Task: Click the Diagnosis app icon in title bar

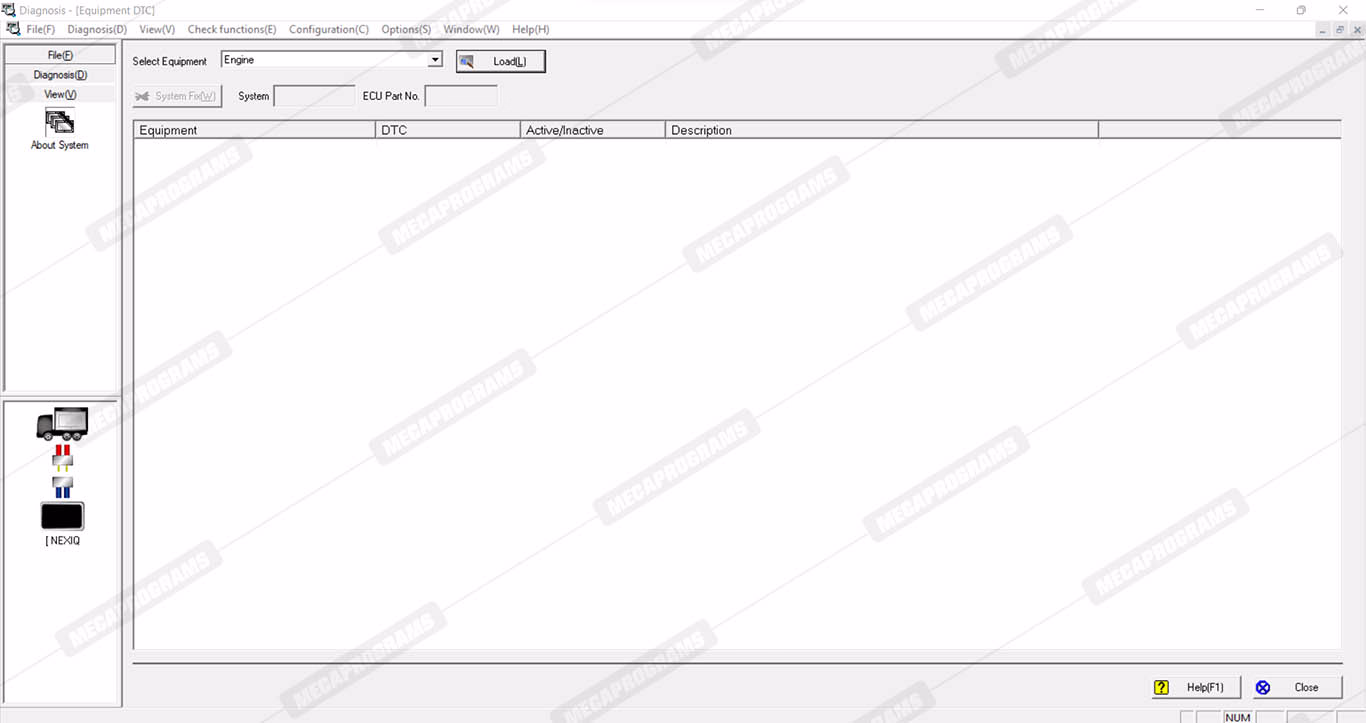Action: 9,10
